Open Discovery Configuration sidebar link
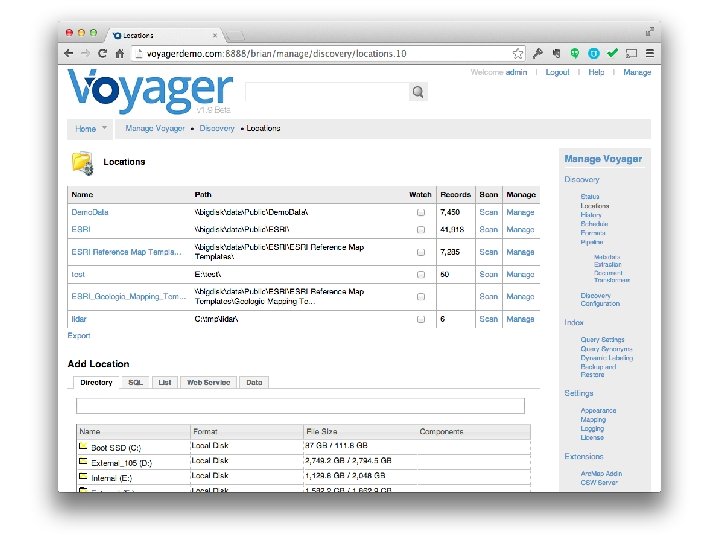 [x=600, y=299]
